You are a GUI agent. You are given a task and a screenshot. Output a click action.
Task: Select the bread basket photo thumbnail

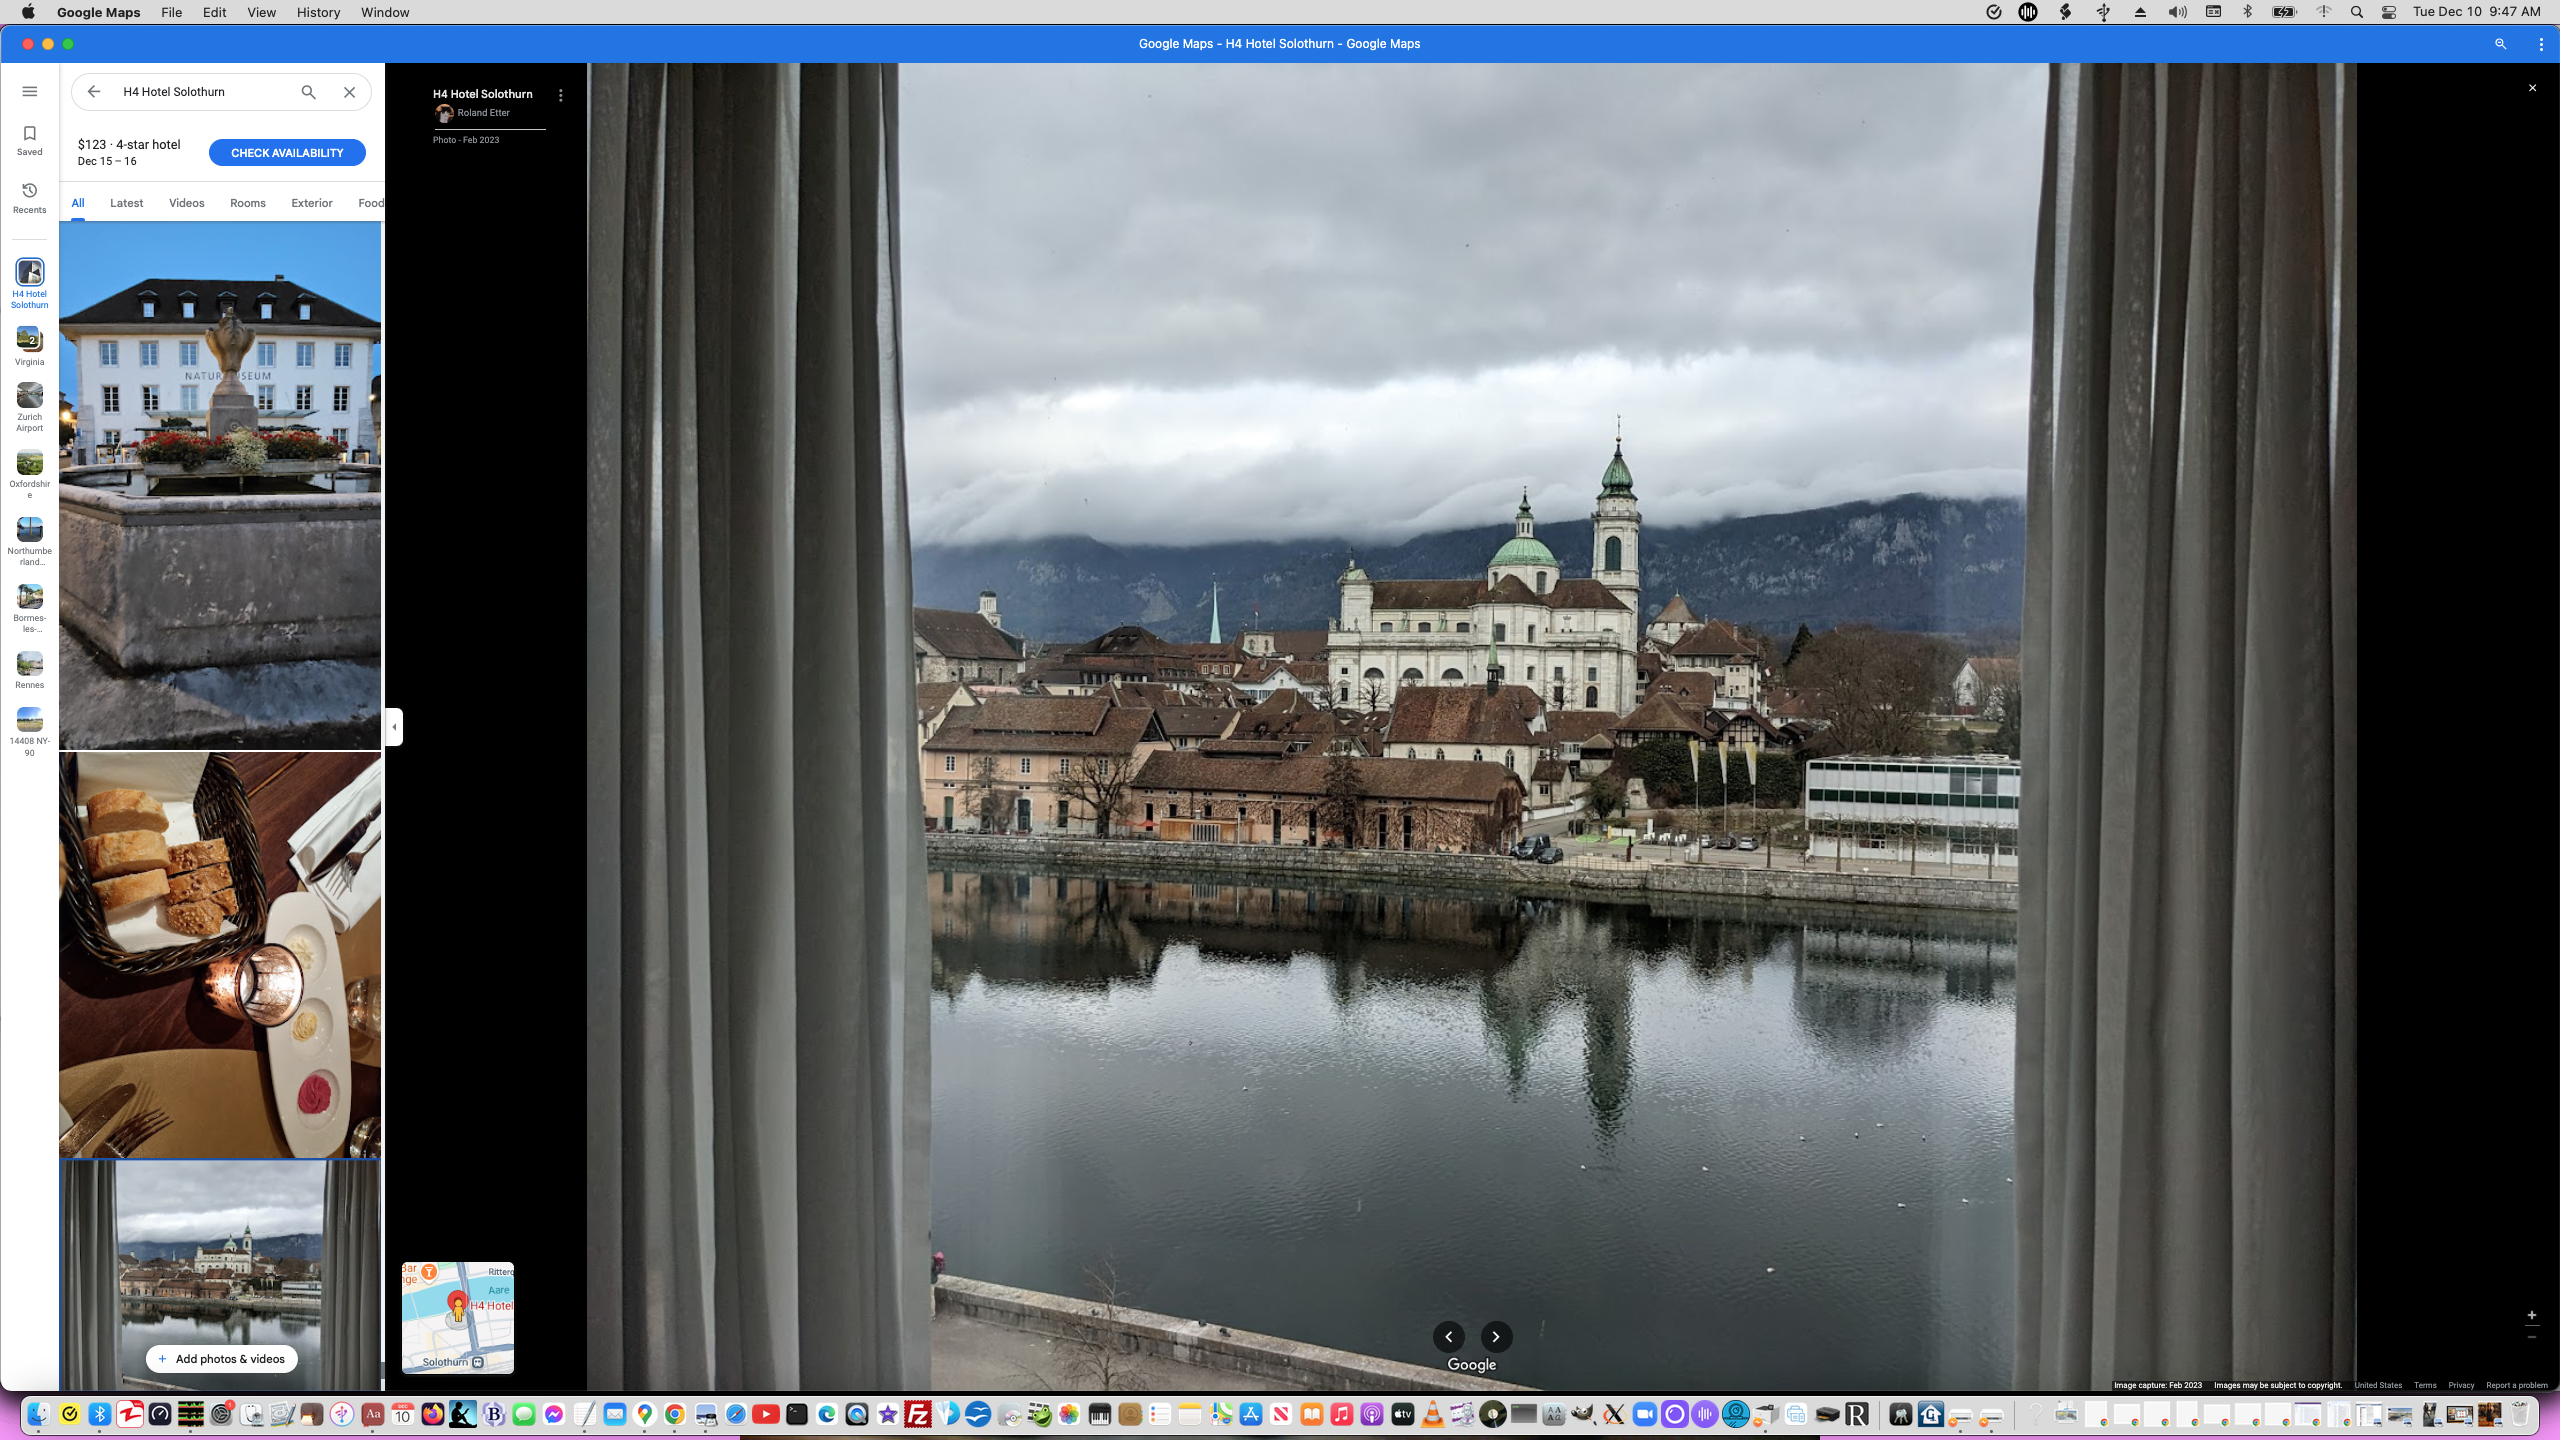click(220, 955)
